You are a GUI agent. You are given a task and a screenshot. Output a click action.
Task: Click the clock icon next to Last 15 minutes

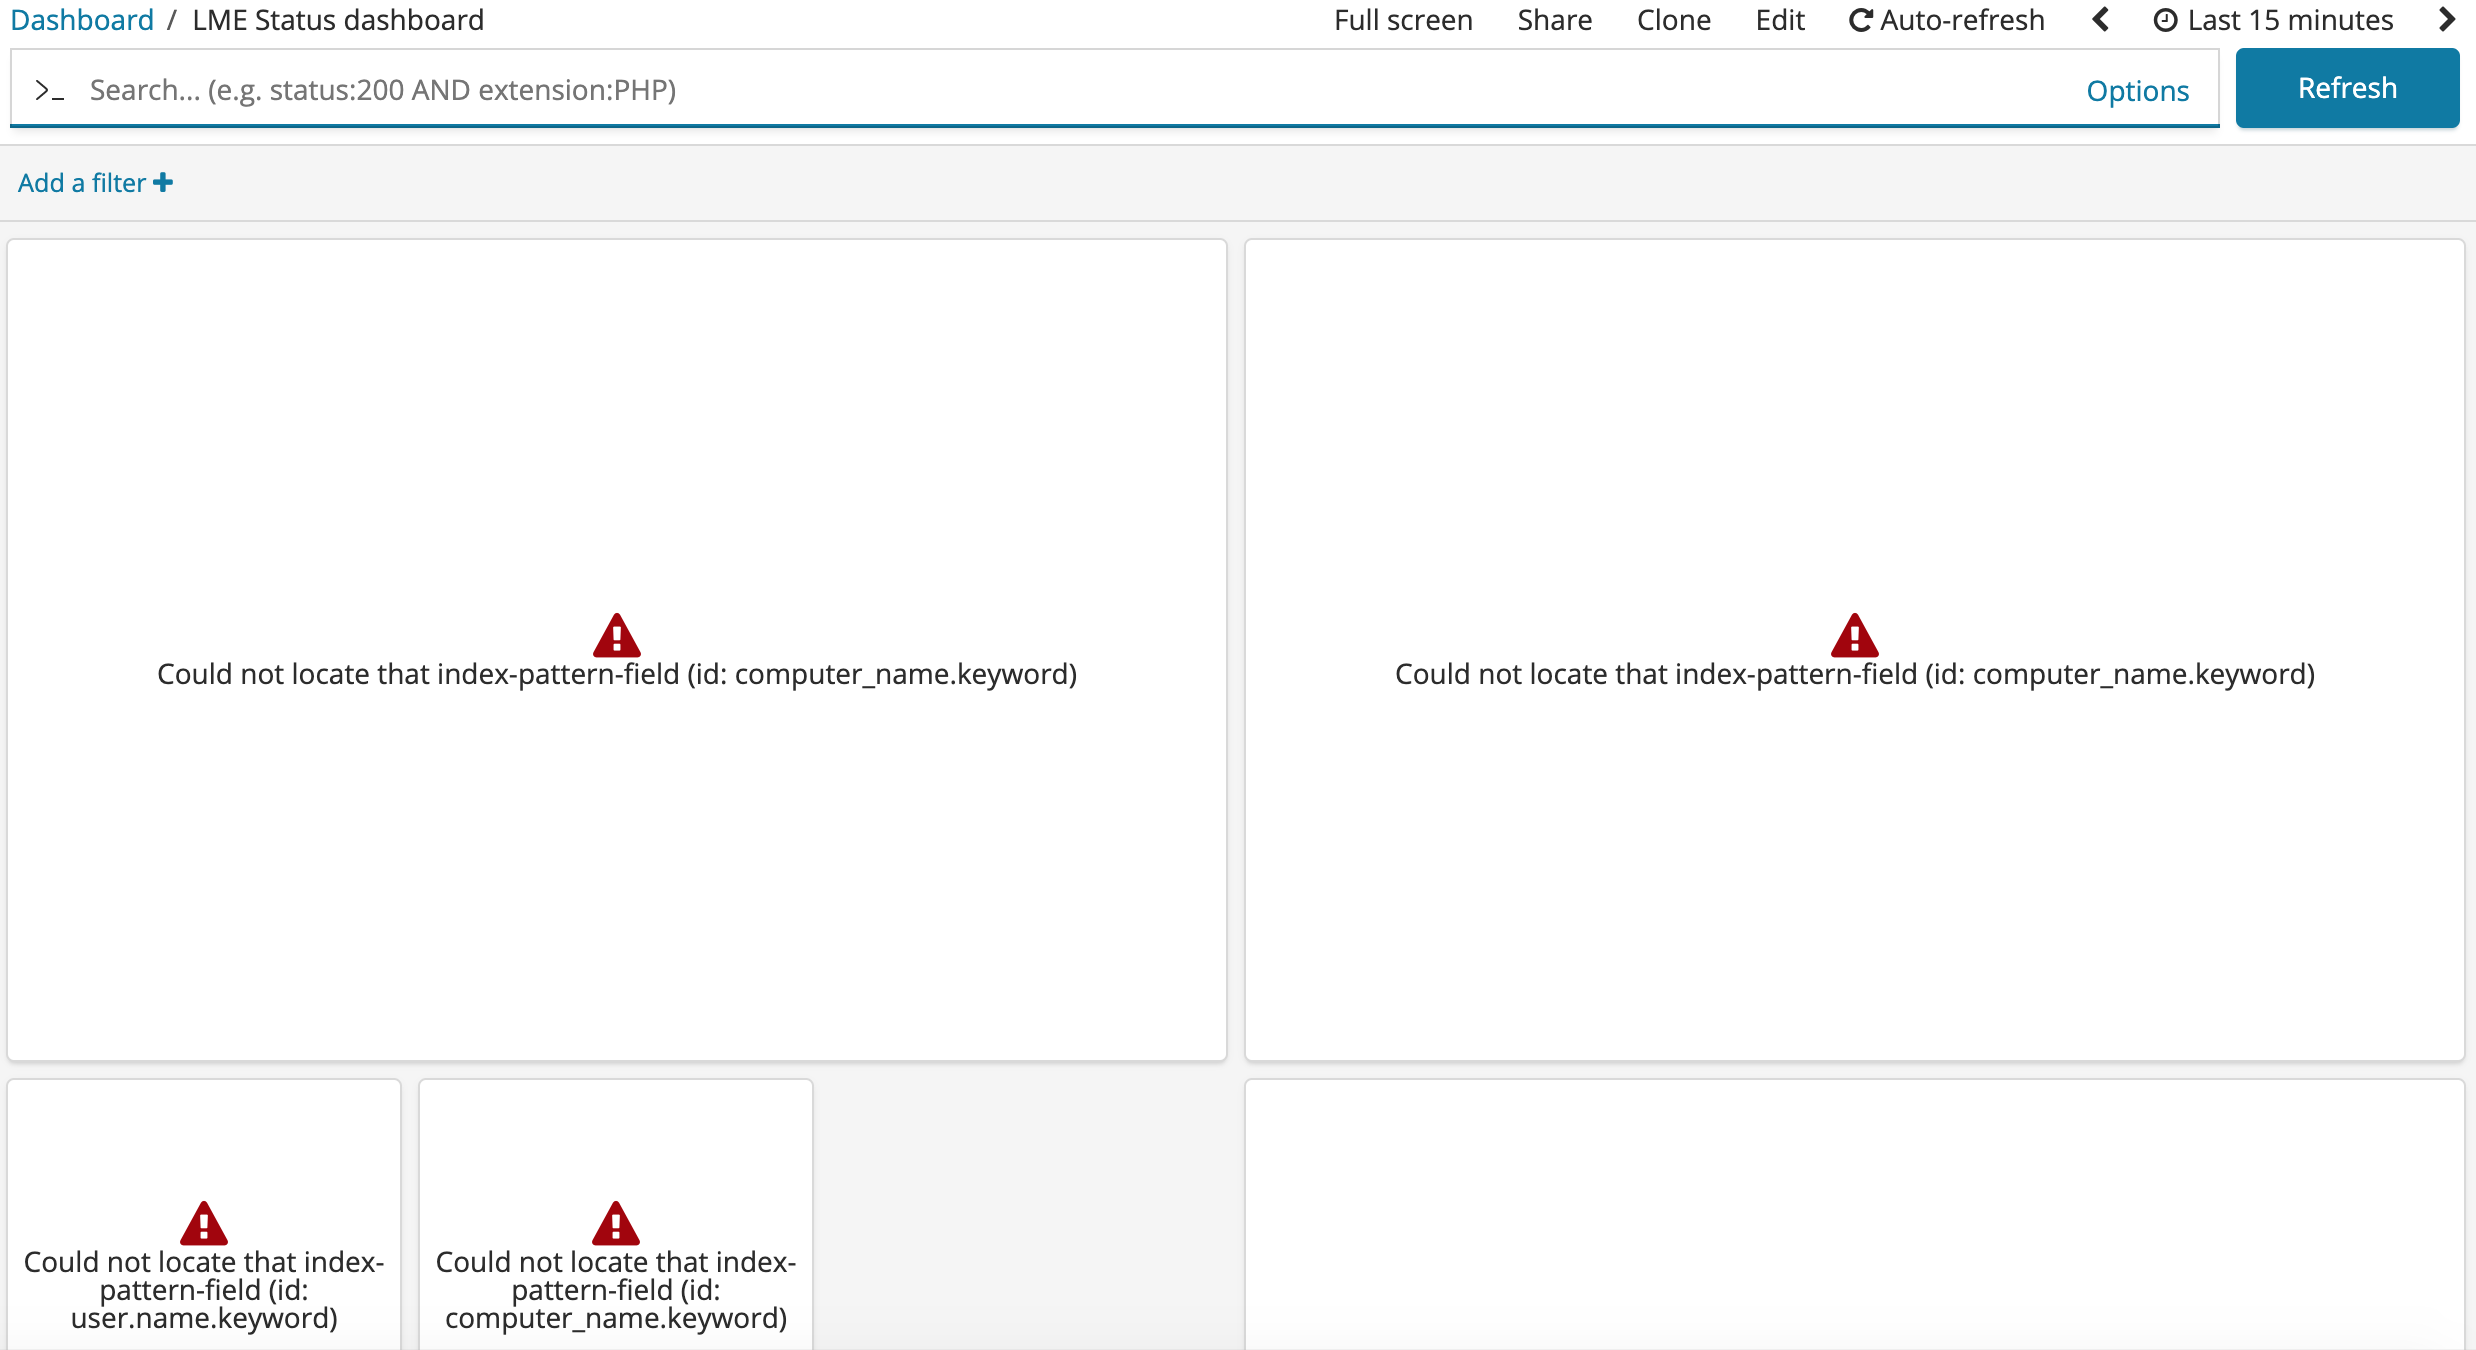[x=2165, y=19]
